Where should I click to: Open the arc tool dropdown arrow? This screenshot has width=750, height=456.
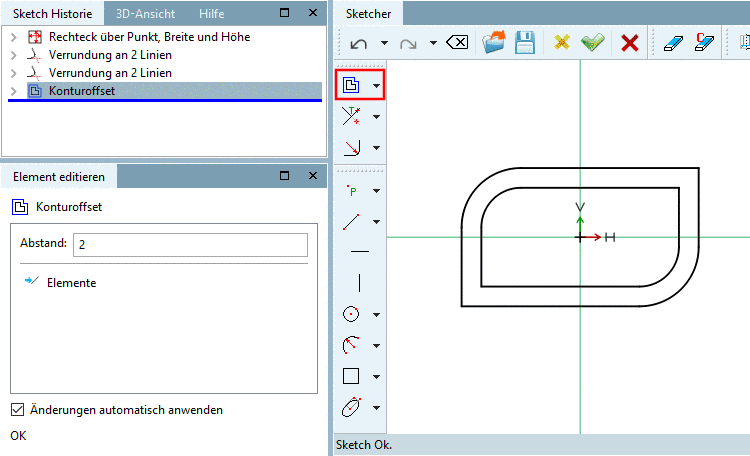click(376, 345)
